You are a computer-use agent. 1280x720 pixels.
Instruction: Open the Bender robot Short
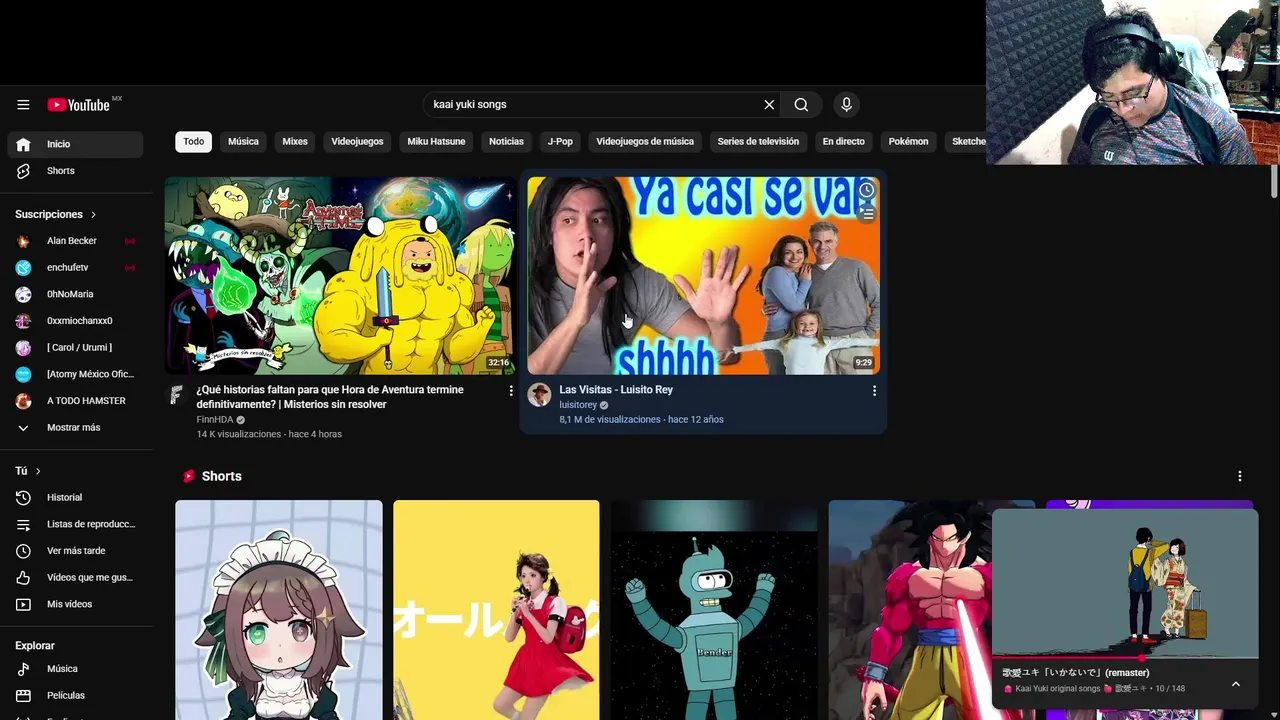point(714,610)
